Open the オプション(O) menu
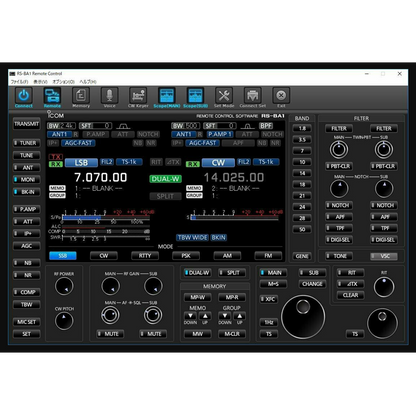416x416 pixels. click(x=63, y=82)
